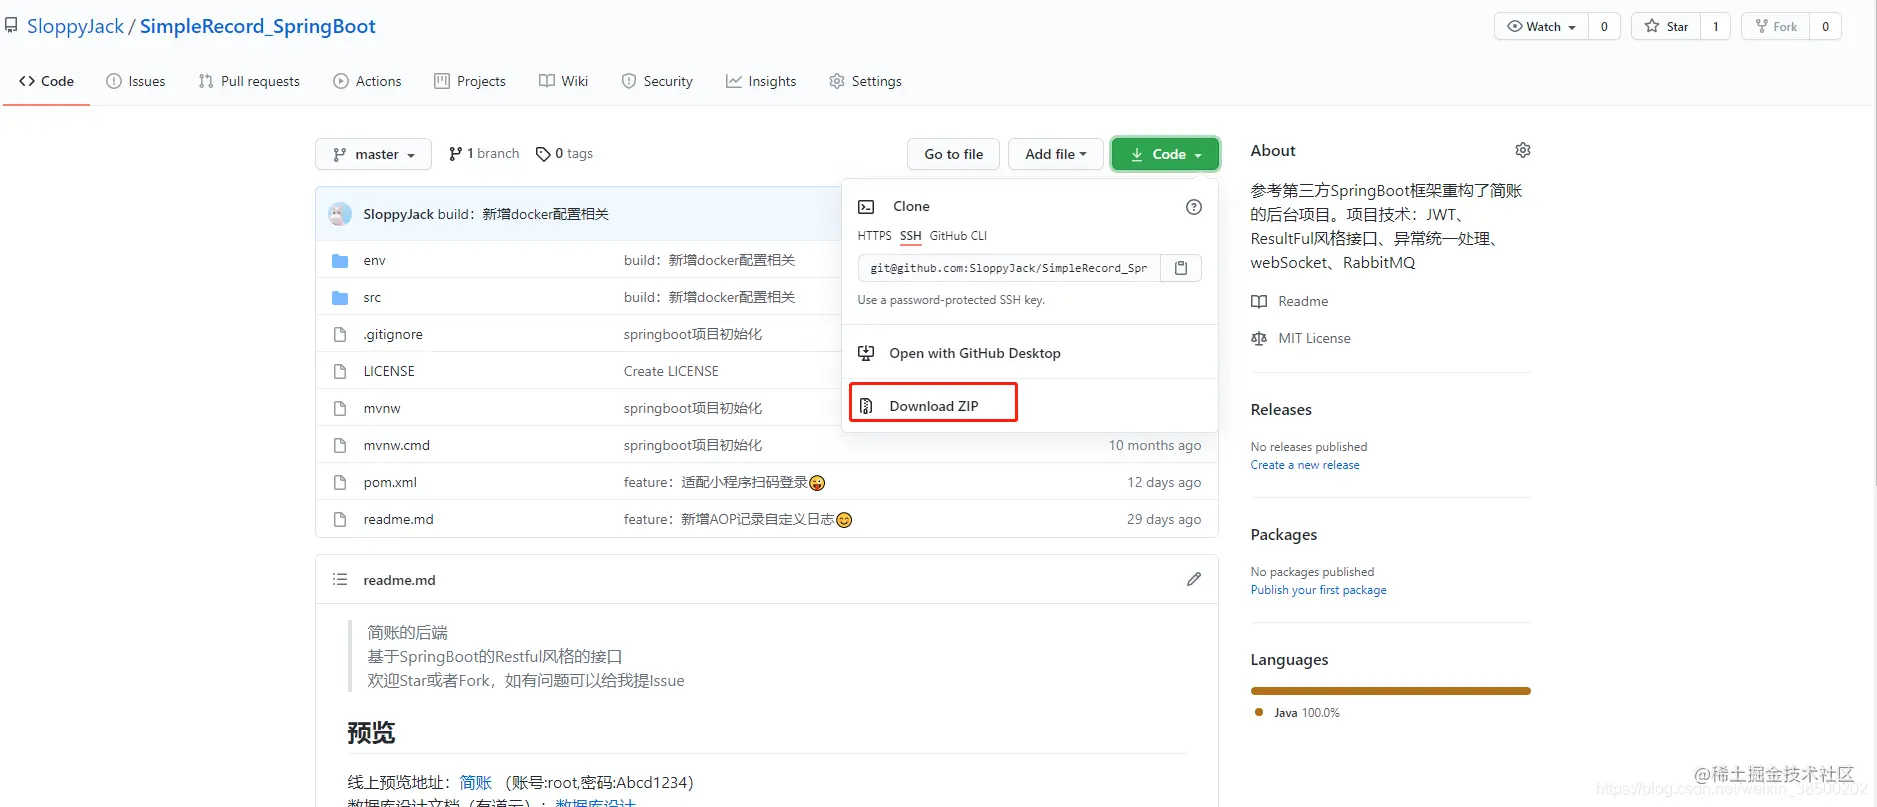Open the 简账 preview link in readme
The height and width of the screenshot is (807, 1877).
476,782
